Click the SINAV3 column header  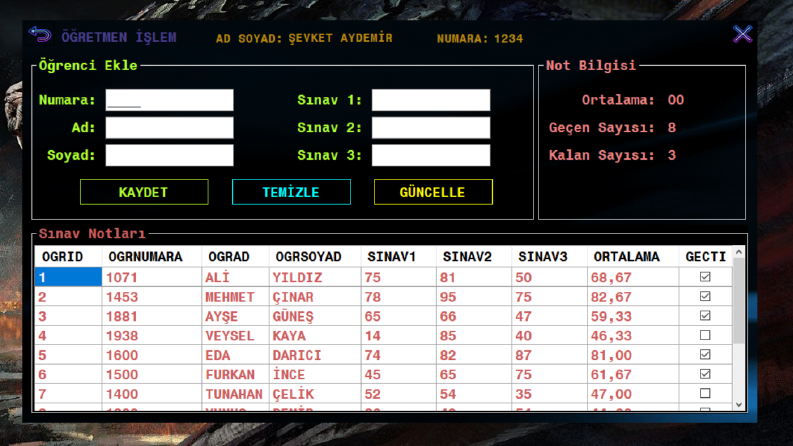click(549, 257)
